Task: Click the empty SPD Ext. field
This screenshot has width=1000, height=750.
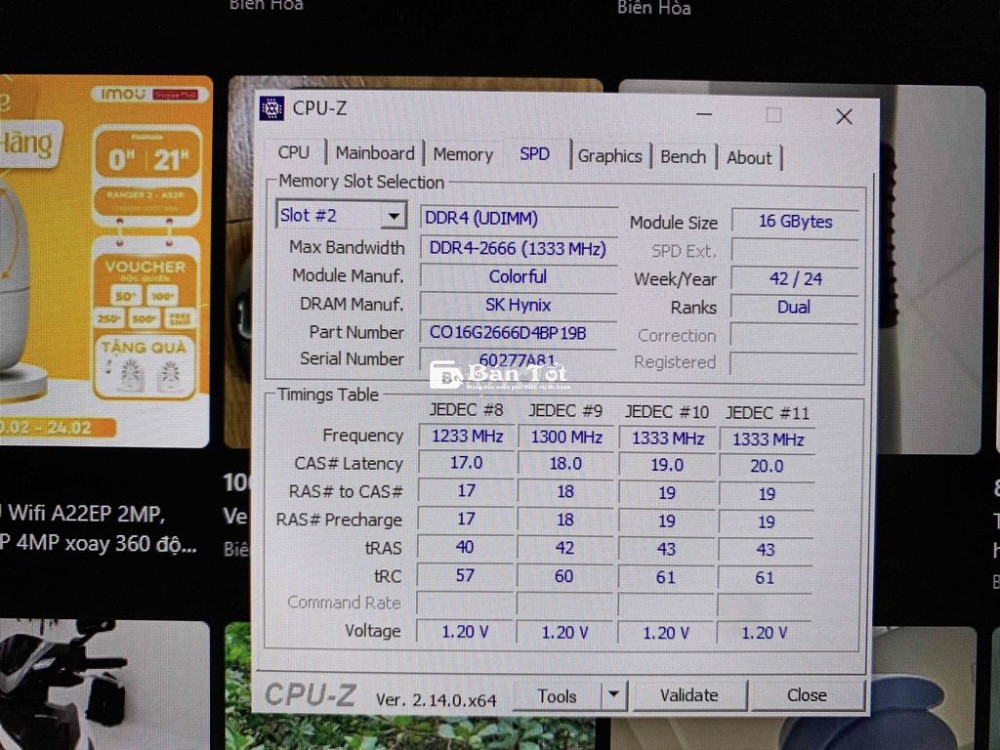Action: point(795,250)
